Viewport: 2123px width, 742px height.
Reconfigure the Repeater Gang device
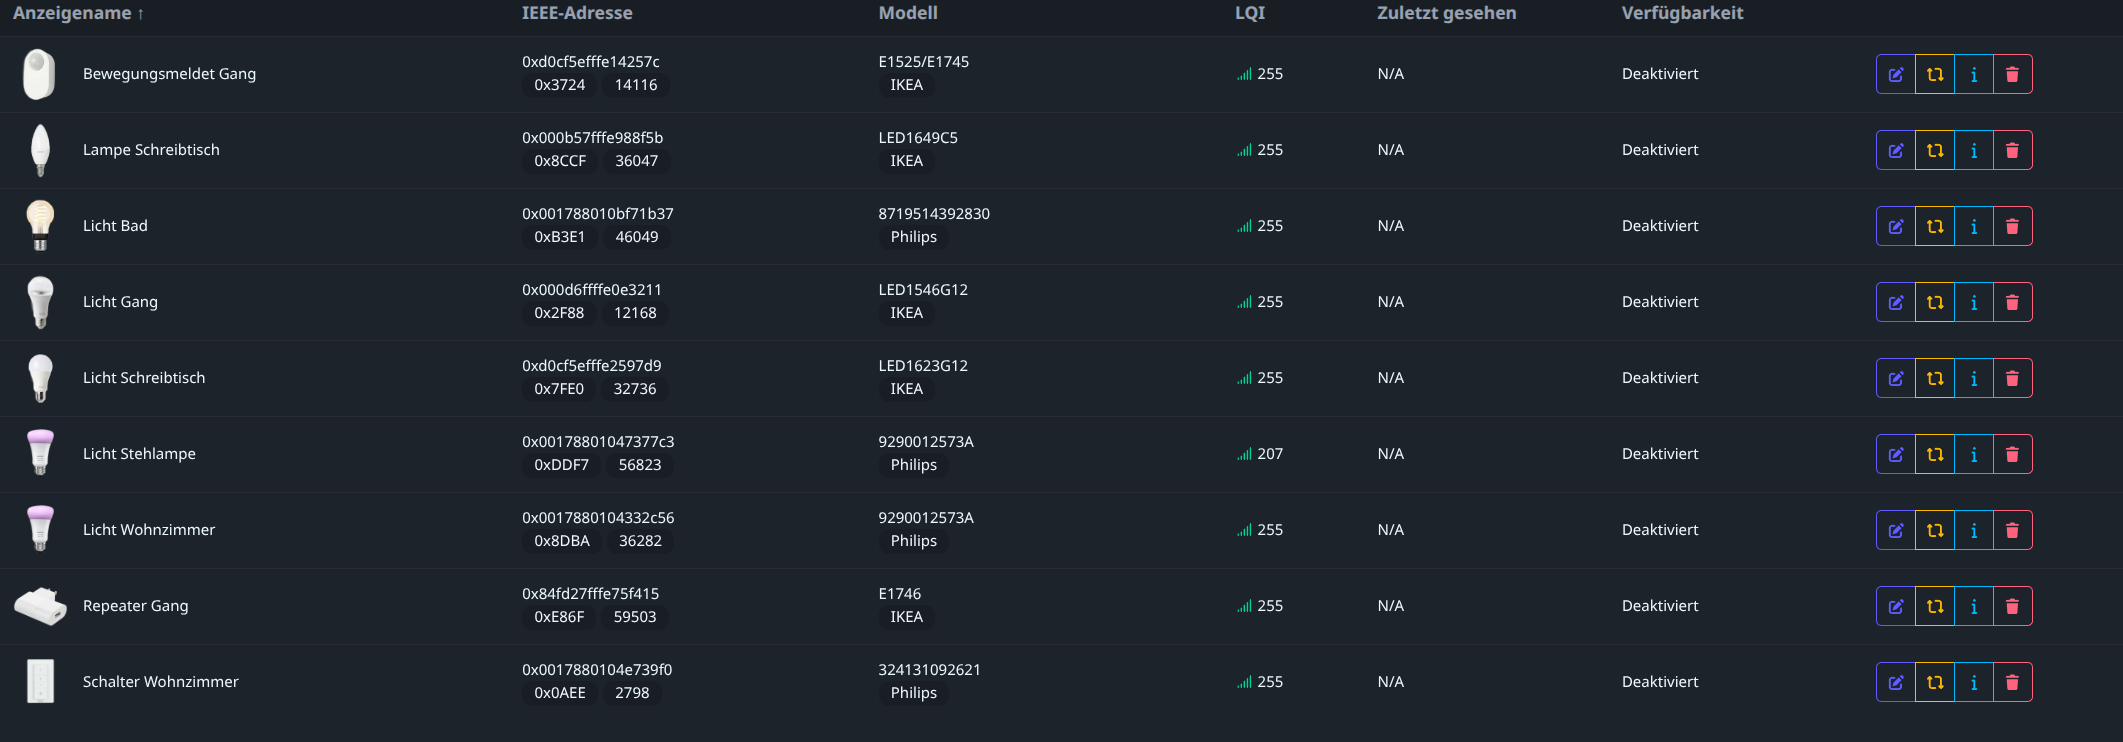click(1935, 606)
